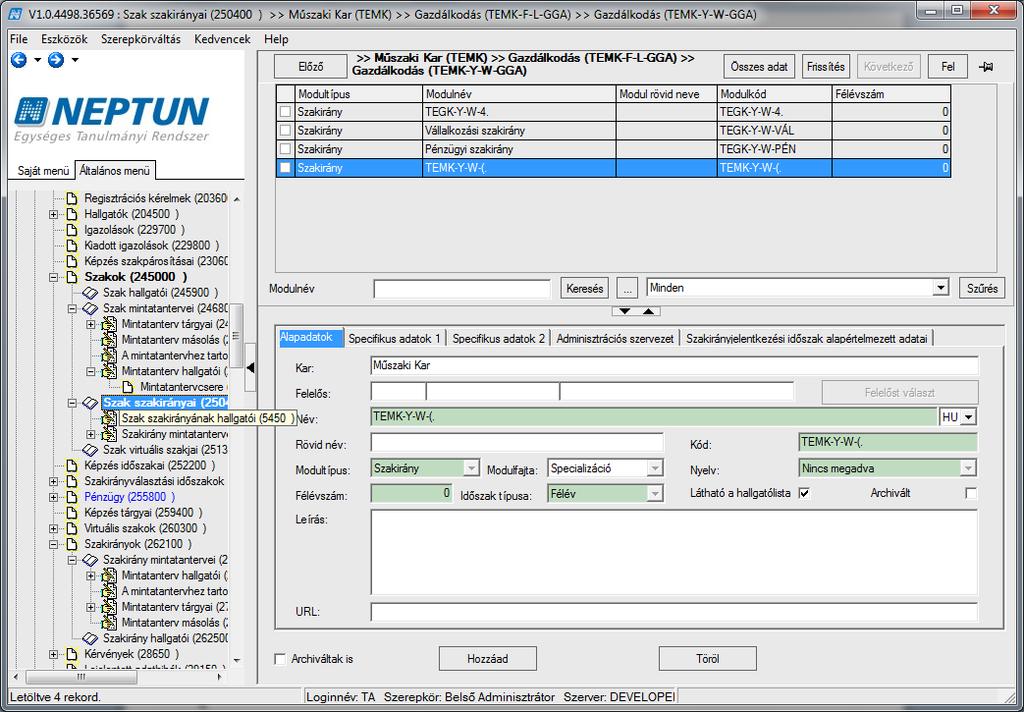Expand the Pénzügy (255800) tree node
Viewport: 1024px width, 712px height.
coord(54,497)
